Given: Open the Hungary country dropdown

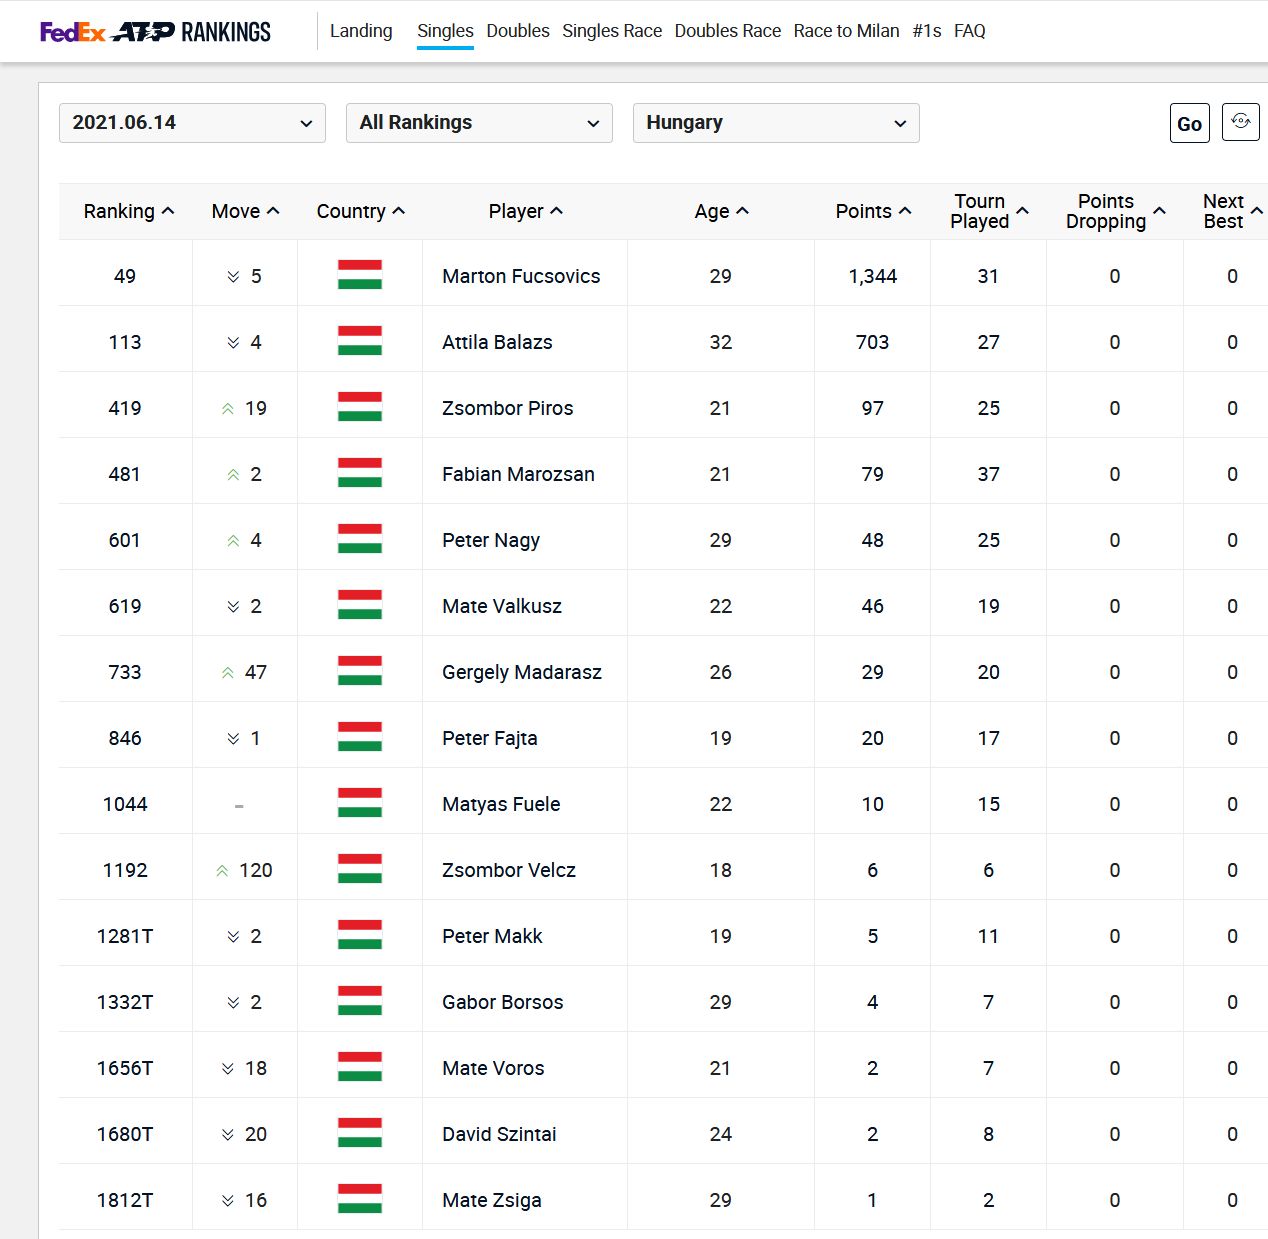Looking at the screenshot, I should point(775,123).
